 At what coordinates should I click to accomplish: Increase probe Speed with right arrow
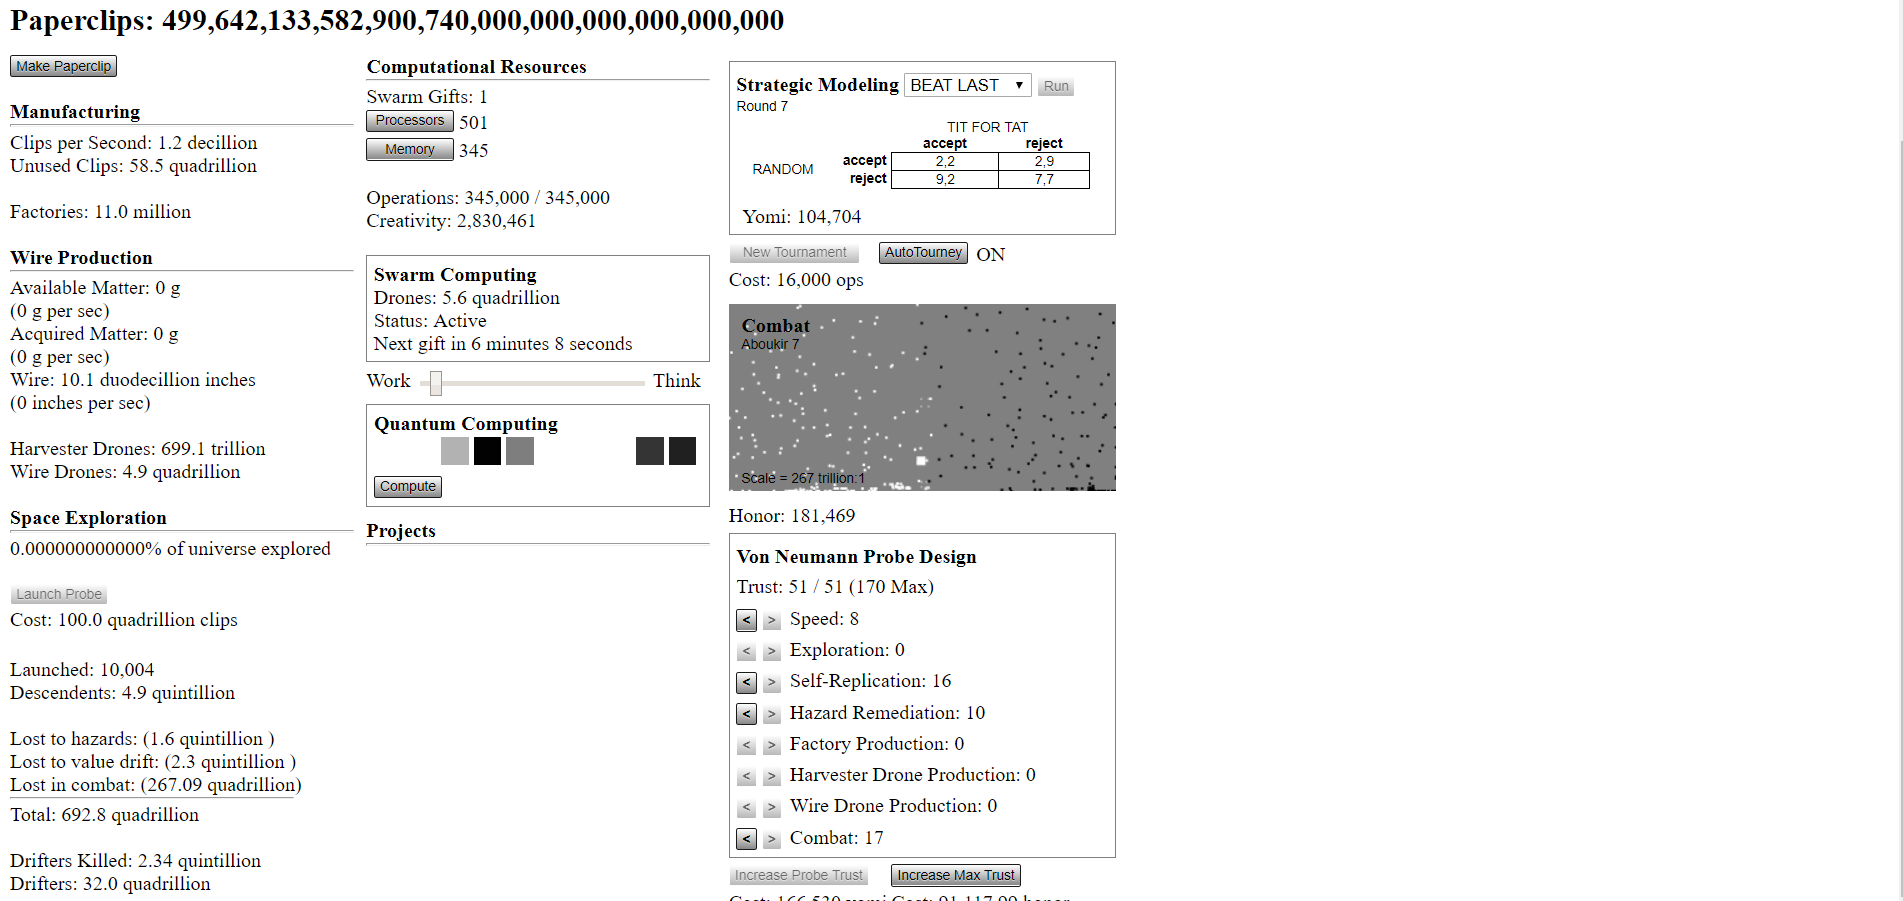pyautogui.click(x=771, y=620)
